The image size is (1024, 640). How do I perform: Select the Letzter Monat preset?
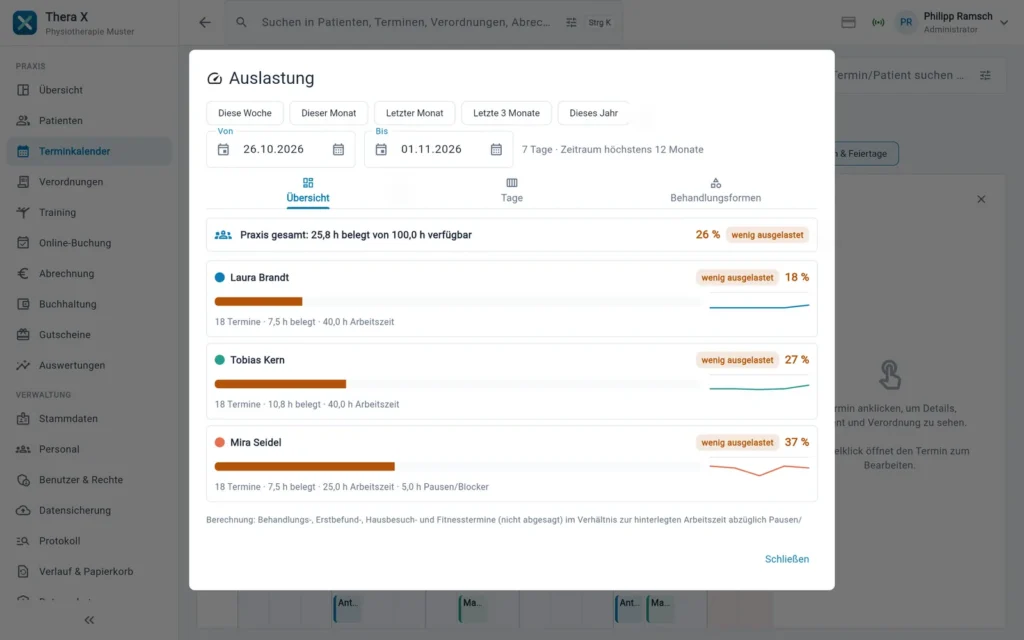(415, 113)
